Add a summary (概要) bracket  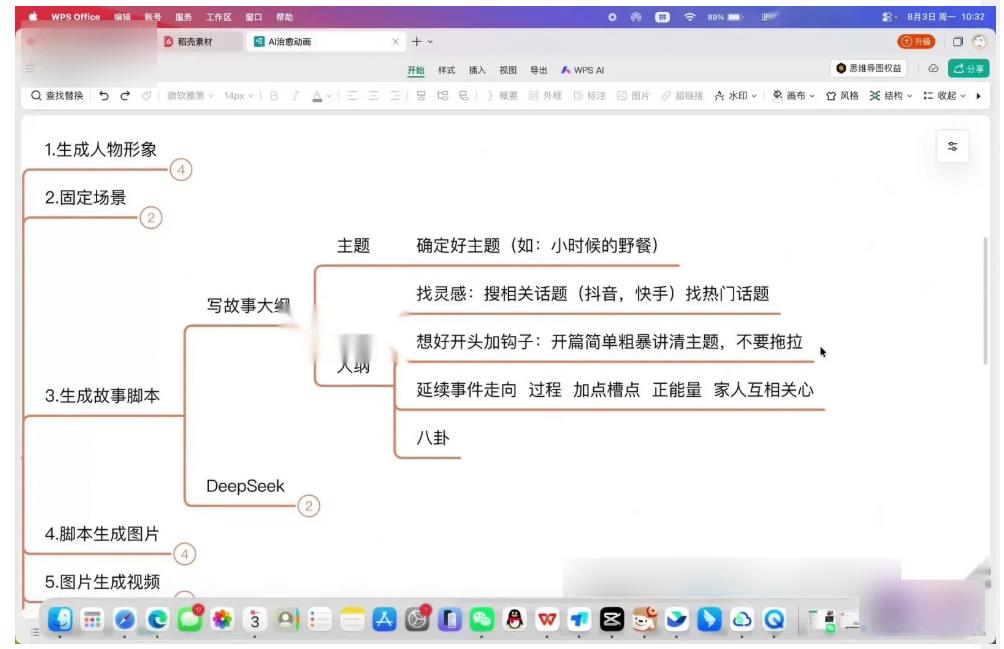pyautogui.click(x=502, y=95)
